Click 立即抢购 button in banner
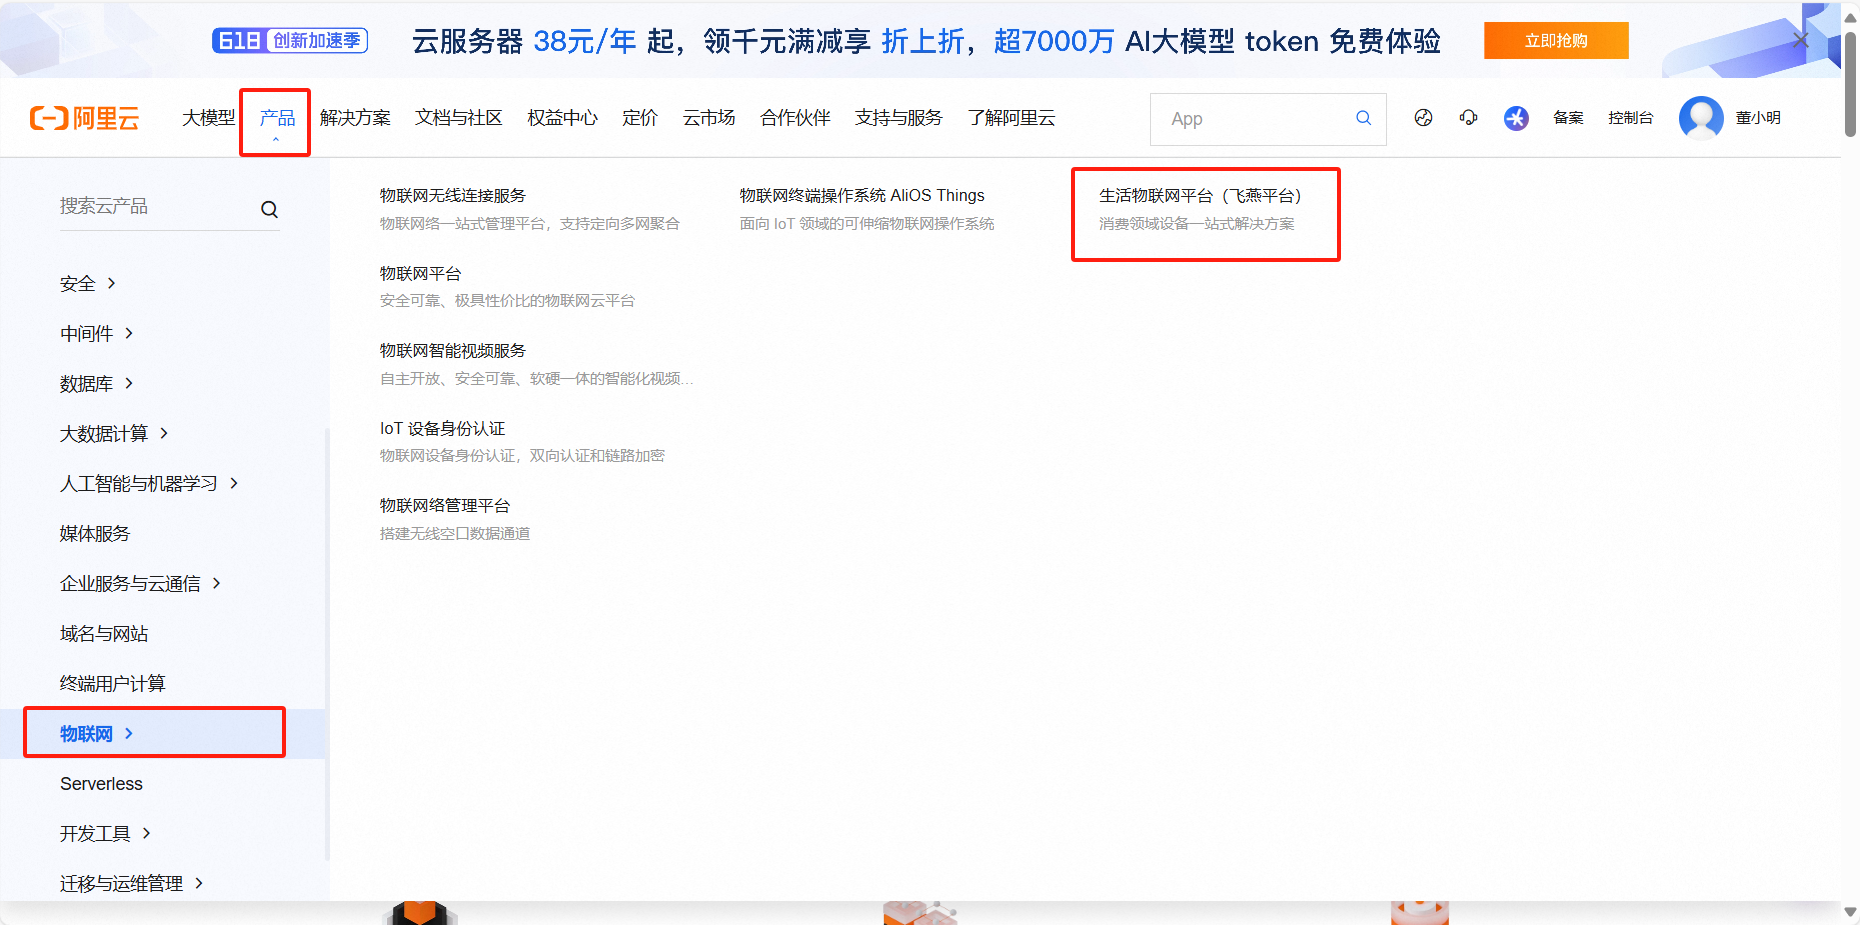Viewport: 1860px width, 925px height. (1556, 41)
